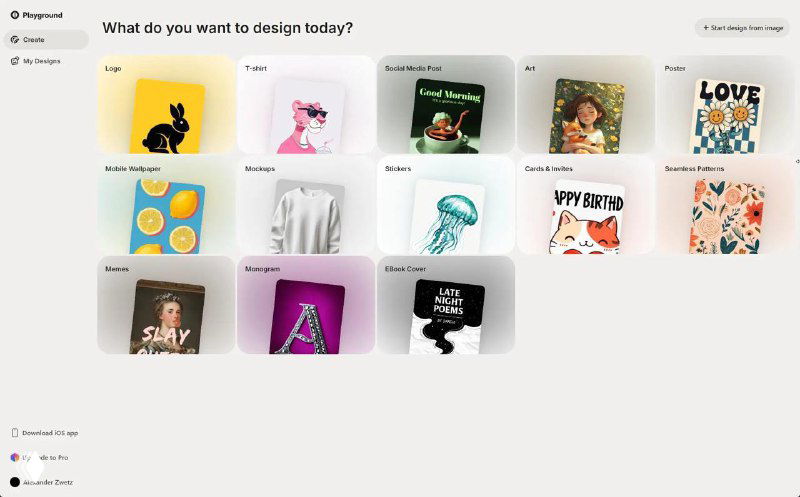Image resolution: width=800 pixels, height=497 pixels.
Task: Click the phone icon for iOS app
Action: [15, 433]
